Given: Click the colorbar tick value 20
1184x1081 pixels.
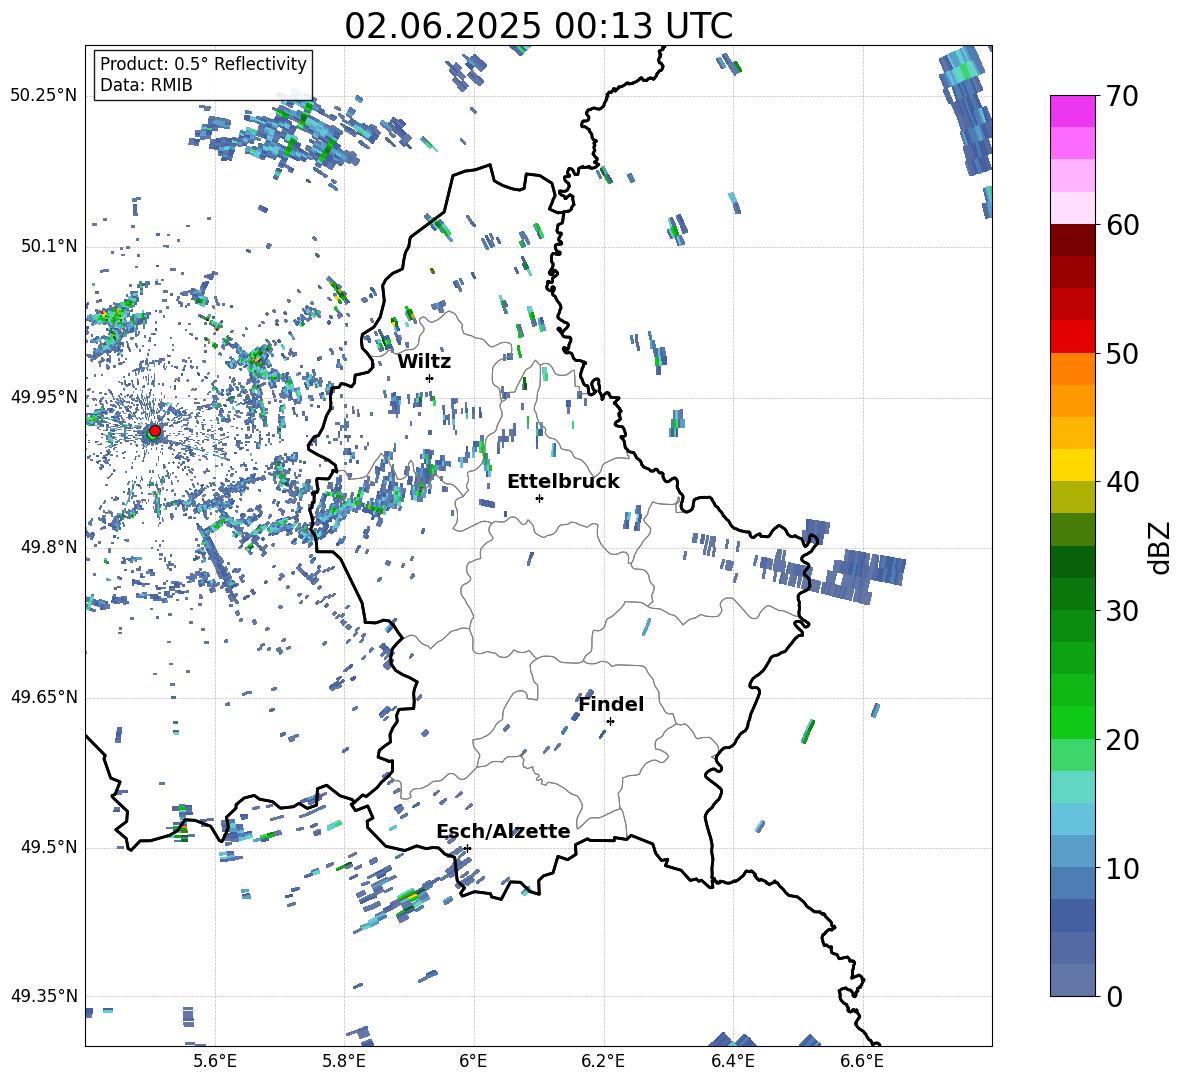Looking at the screenshot, I should pyautogui.click(x=1121, y=739).
